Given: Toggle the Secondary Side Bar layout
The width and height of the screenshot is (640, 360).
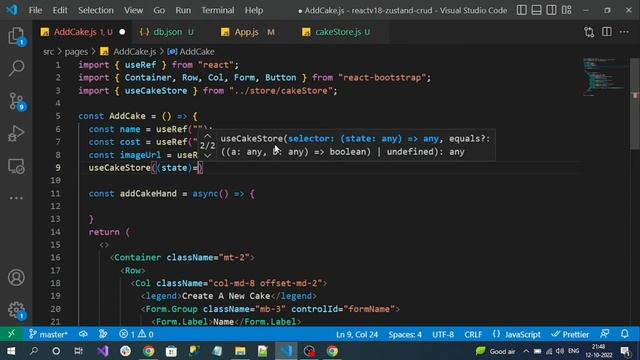Looking at the screenshot, I should tap(551, 10).
